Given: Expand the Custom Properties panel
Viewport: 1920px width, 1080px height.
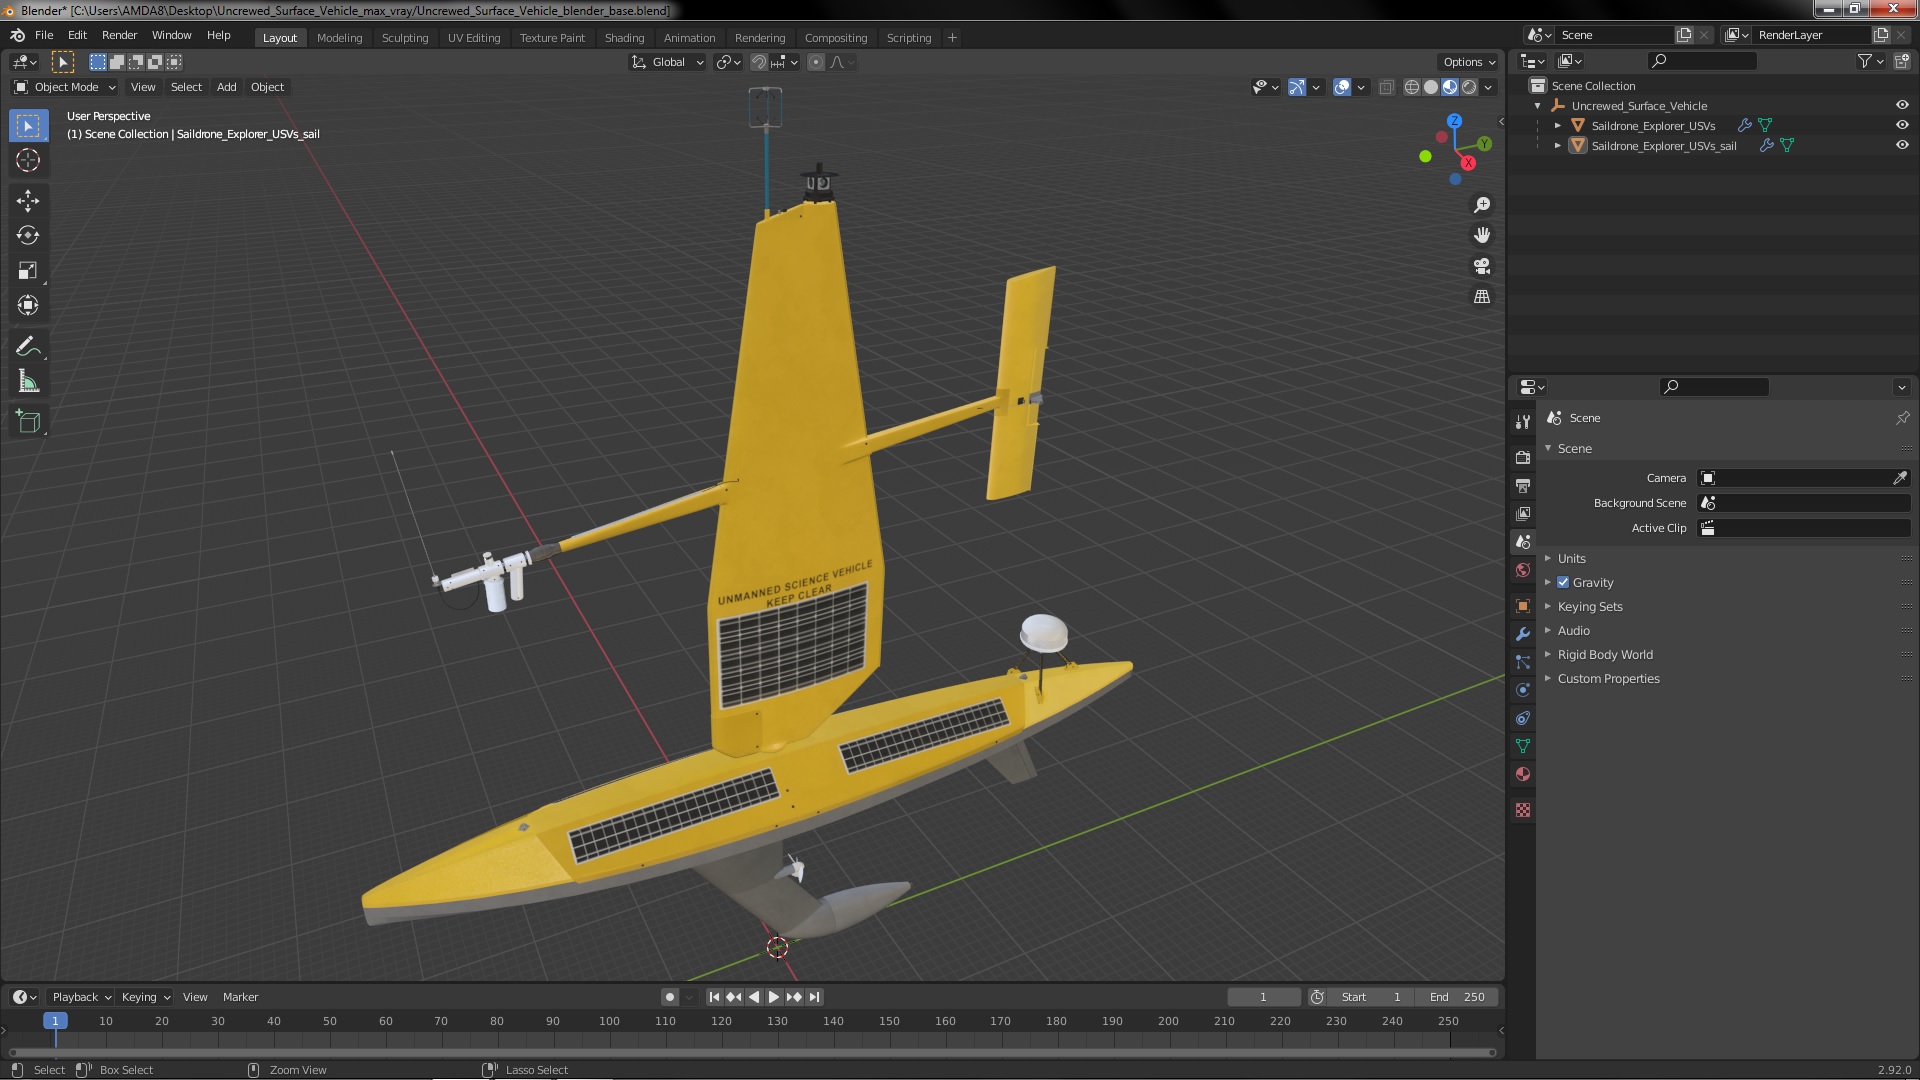Looking at the screenshot, I should tap(1608, 678).
